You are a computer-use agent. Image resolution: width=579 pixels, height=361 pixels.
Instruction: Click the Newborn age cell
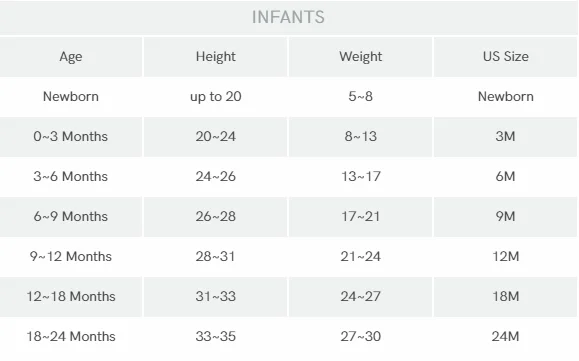71,97
